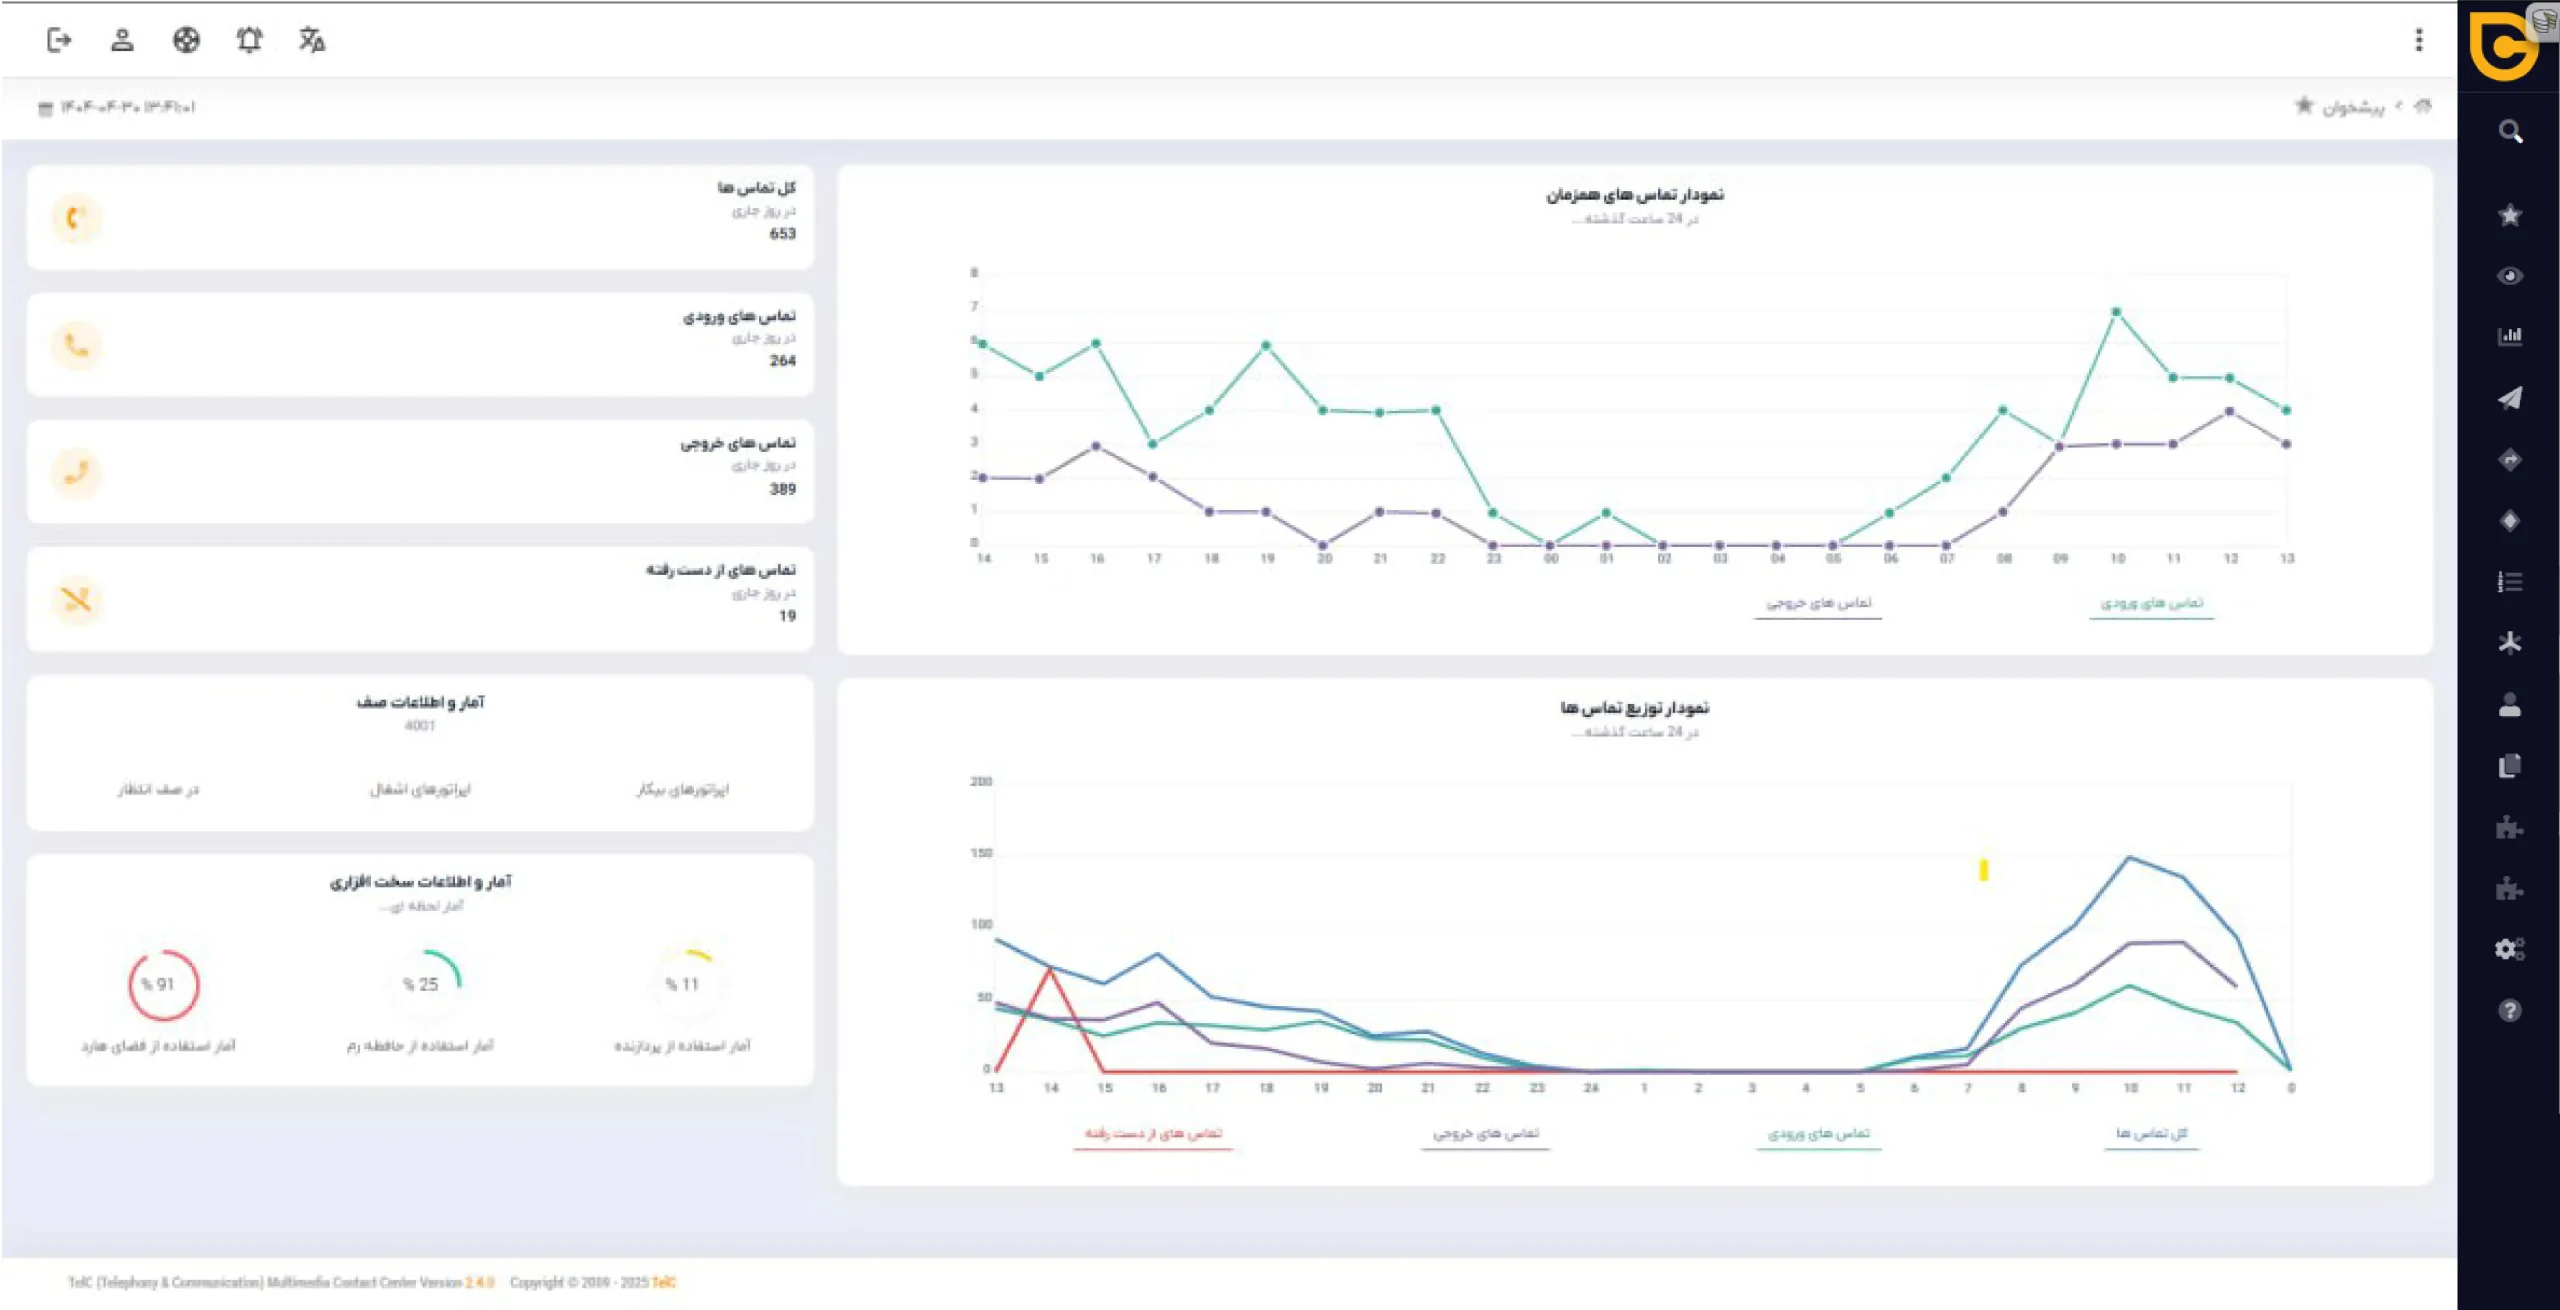Open the three-dot vertical menu

coord(2419,40)
